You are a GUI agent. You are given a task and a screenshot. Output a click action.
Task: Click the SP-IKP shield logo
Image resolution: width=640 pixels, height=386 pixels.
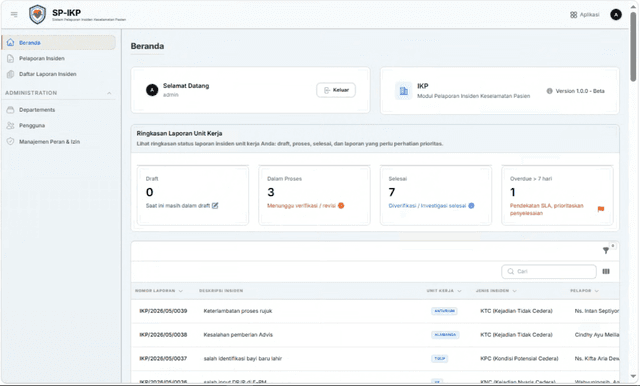tap(37, 15)
